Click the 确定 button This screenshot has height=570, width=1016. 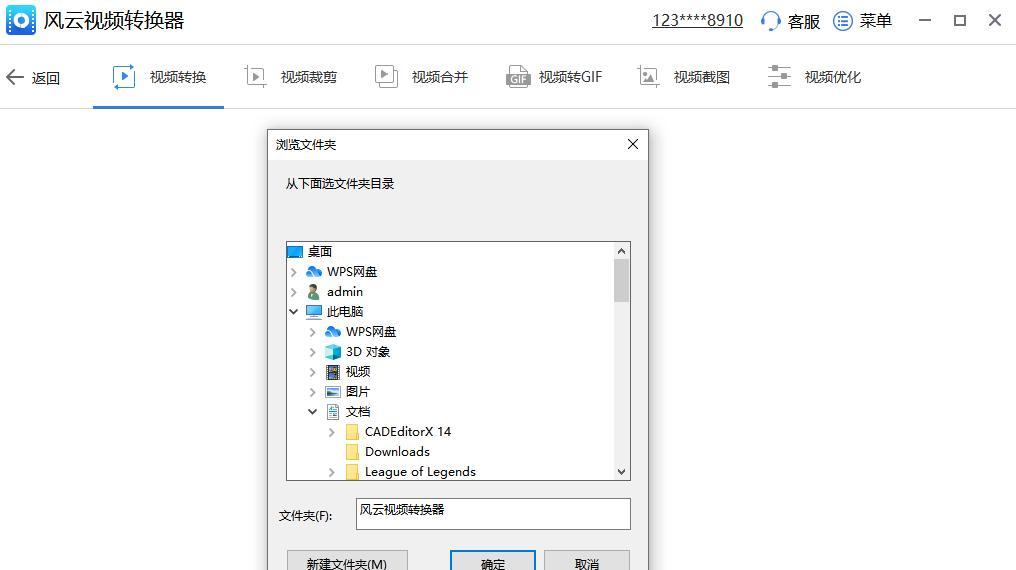493,561
